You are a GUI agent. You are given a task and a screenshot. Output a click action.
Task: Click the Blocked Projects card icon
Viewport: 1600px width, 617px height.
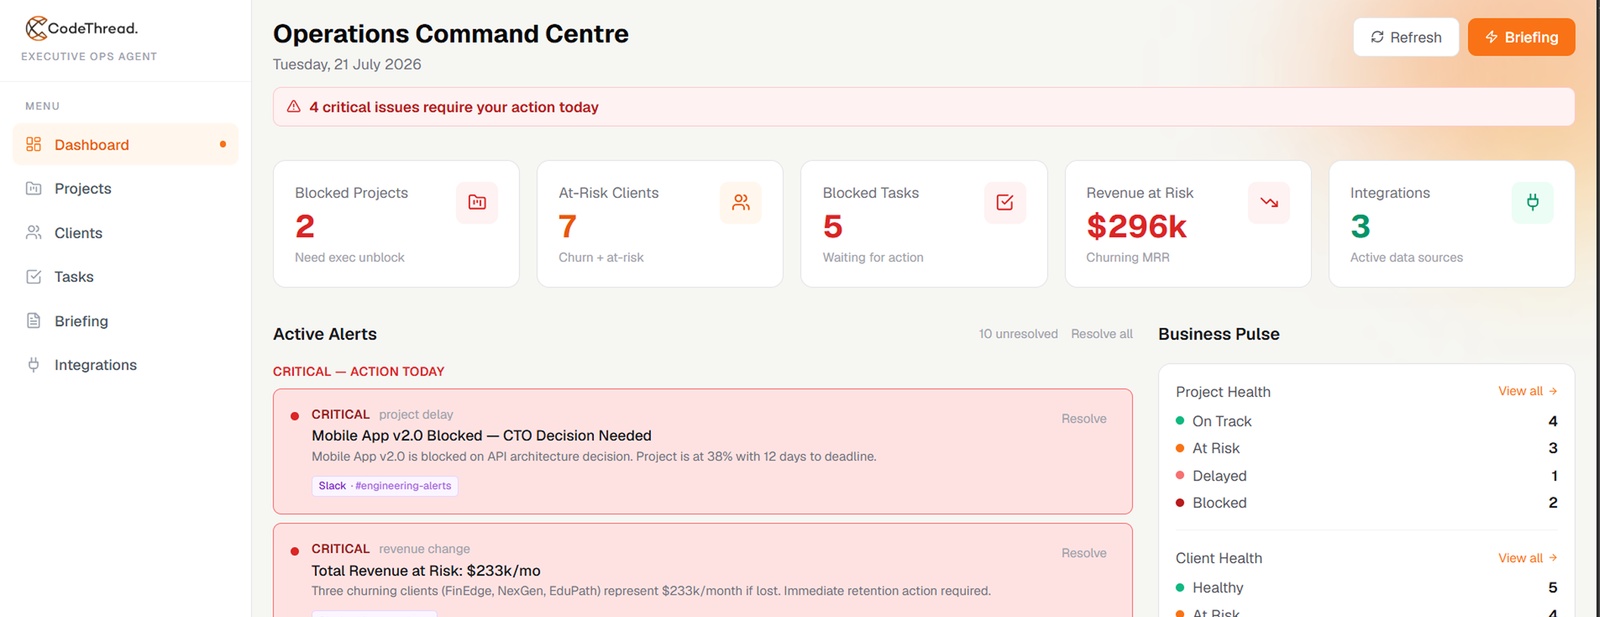[x=477, y=202]
